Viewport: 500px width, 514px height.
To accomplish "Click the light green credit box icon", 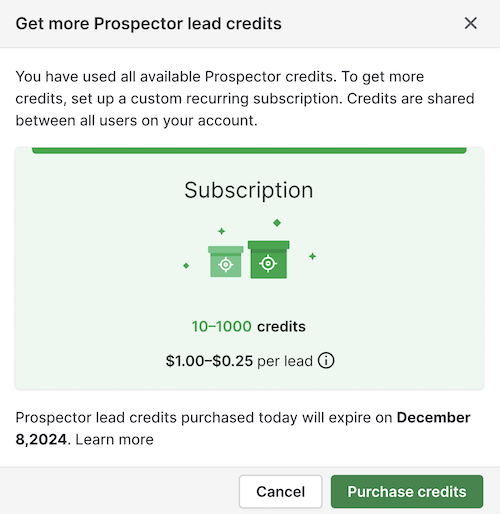I will 226,261.
